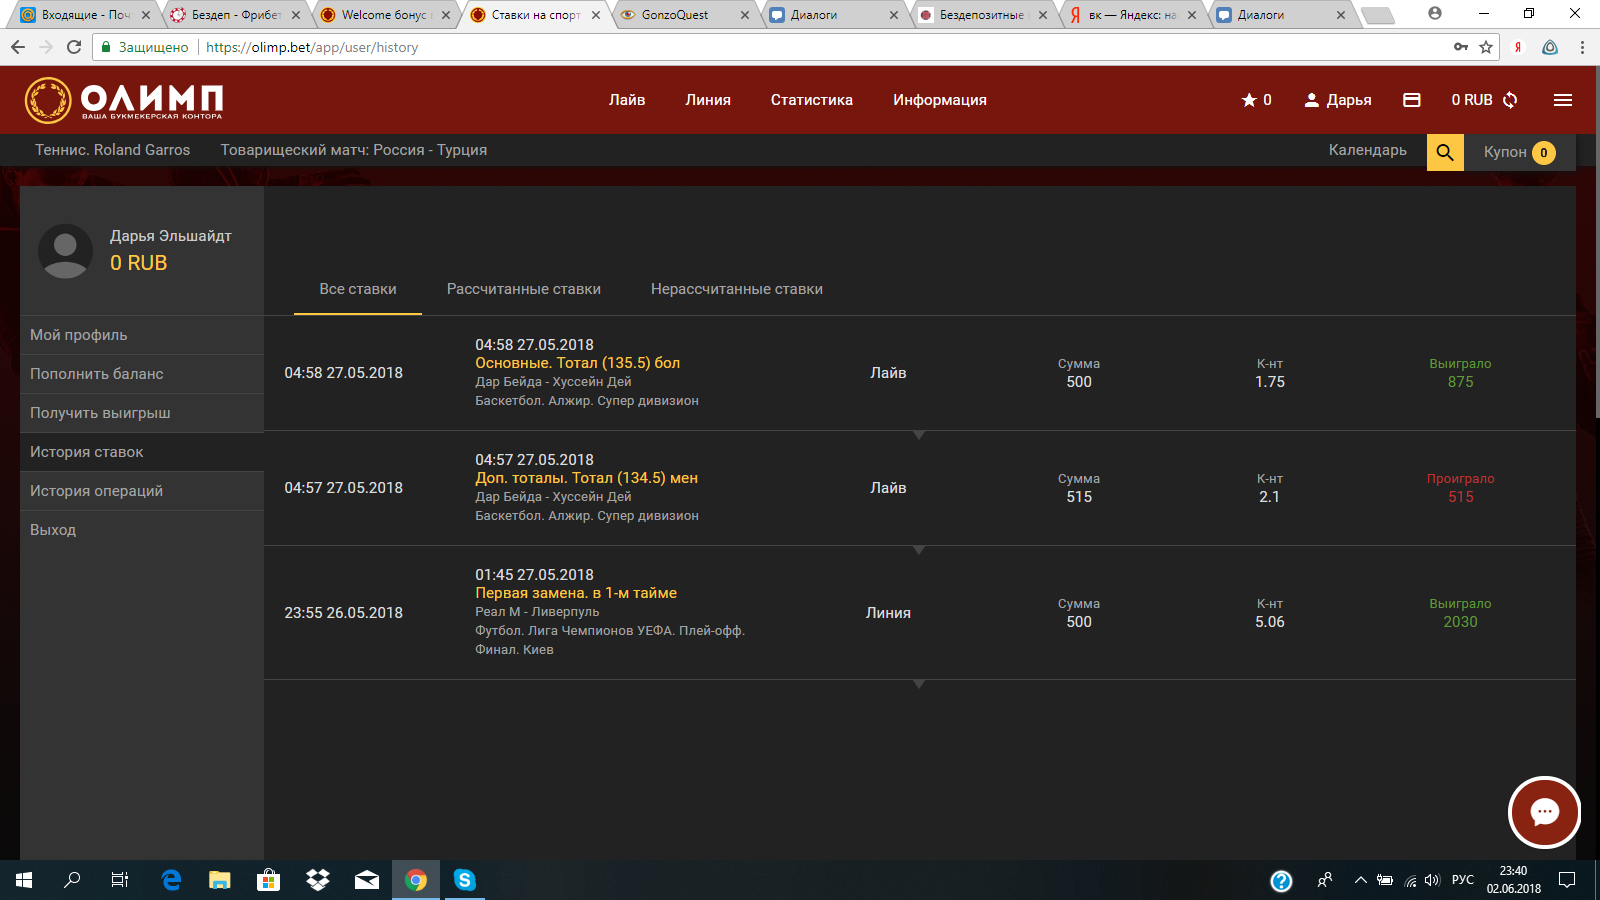Expand the Дар Бейда 135.5 bet details
Image resolution: width=1600 pixels, height=900 pixels.
919,435
